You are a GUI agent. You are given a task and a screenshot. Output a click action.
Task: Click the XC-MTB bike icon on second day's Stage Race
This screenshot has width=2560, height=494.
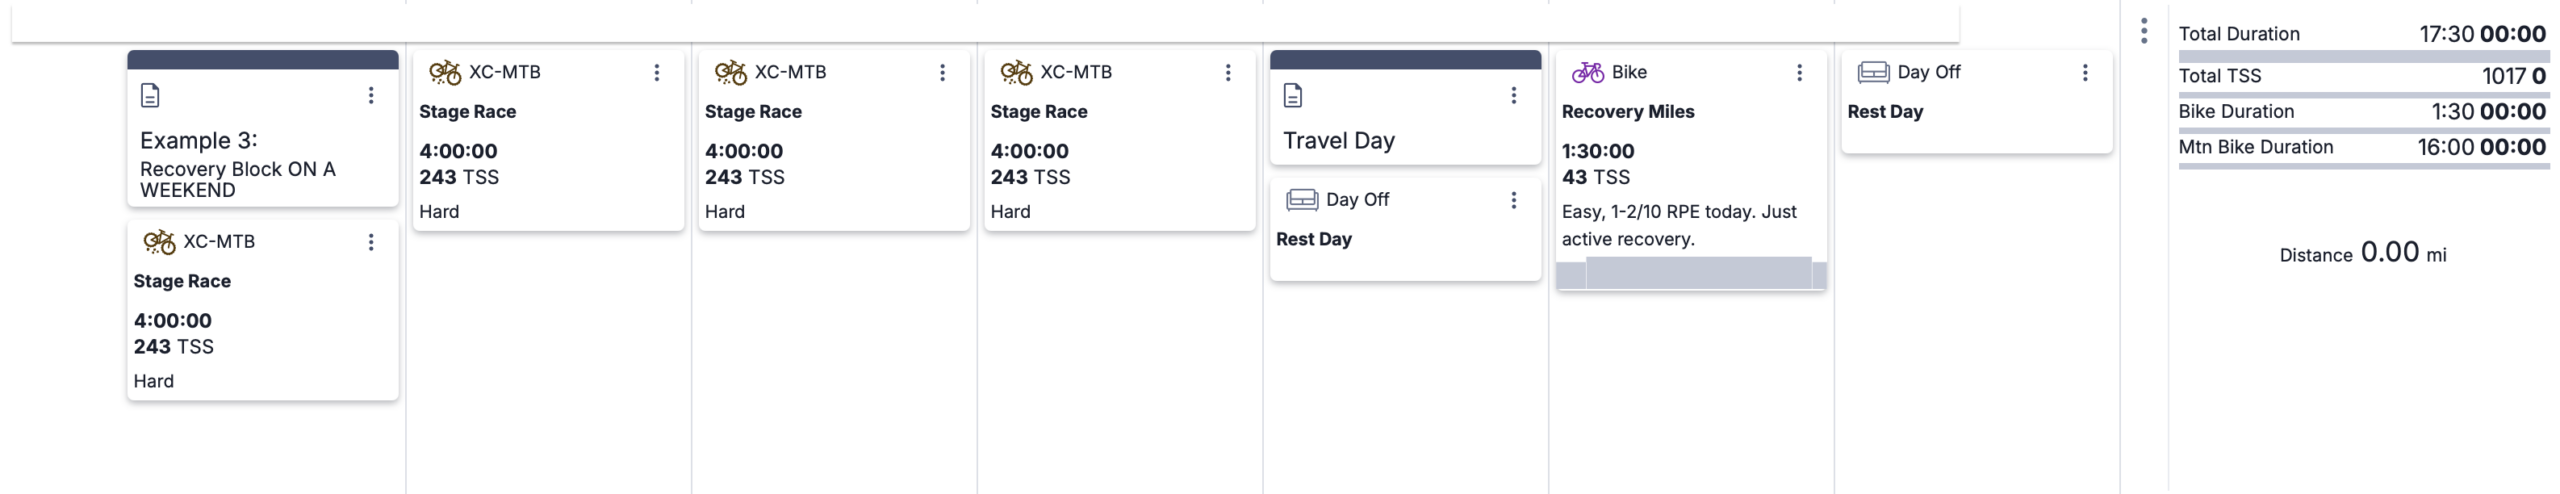(x=445, y=72)
